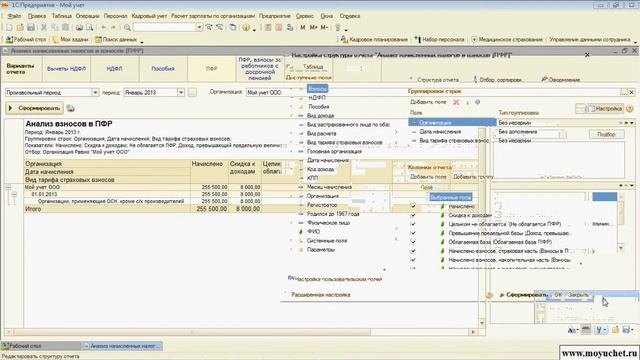
Task: Toggle Начислено взносов, накопительная часть checkbox
Action: [413, 260]
